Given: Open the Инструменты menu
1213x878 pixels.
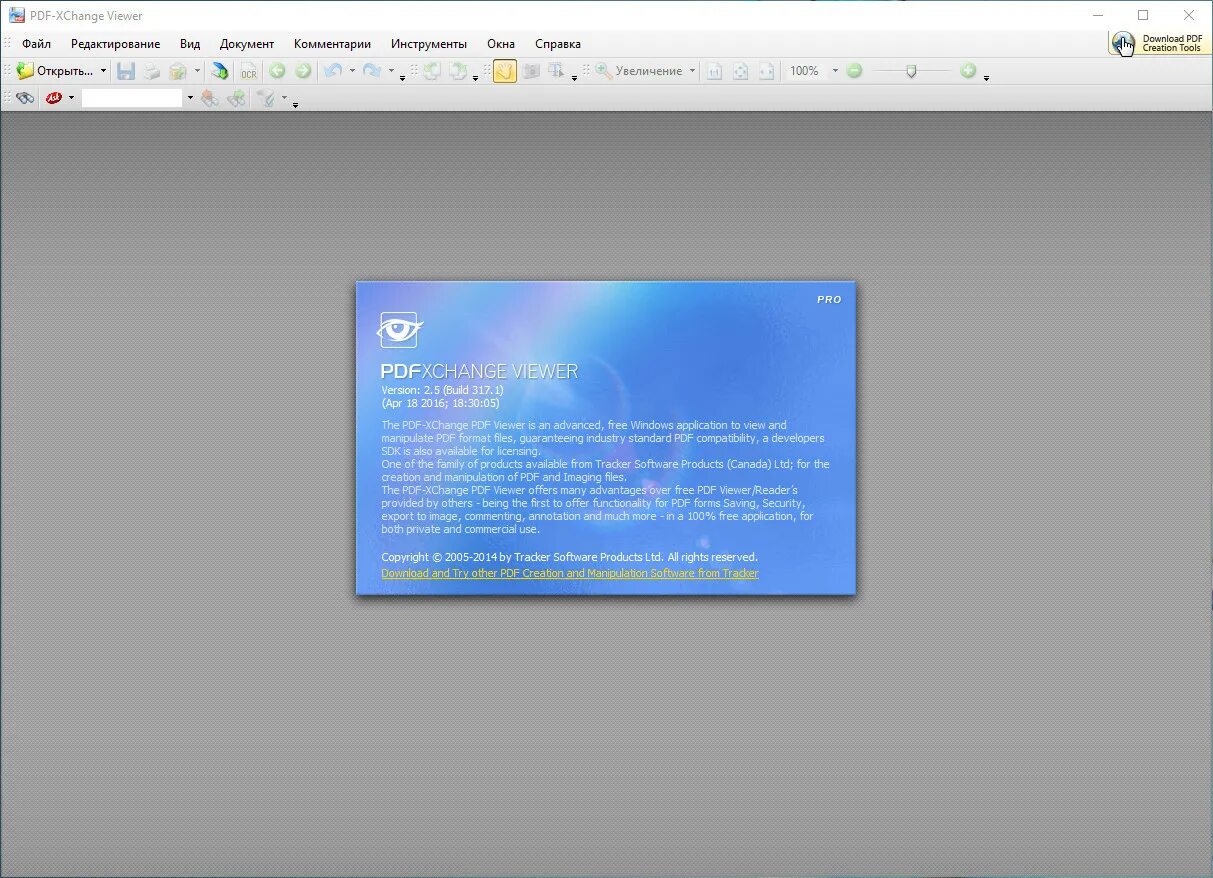Looking at the screenshot, I should coord(429,44).
